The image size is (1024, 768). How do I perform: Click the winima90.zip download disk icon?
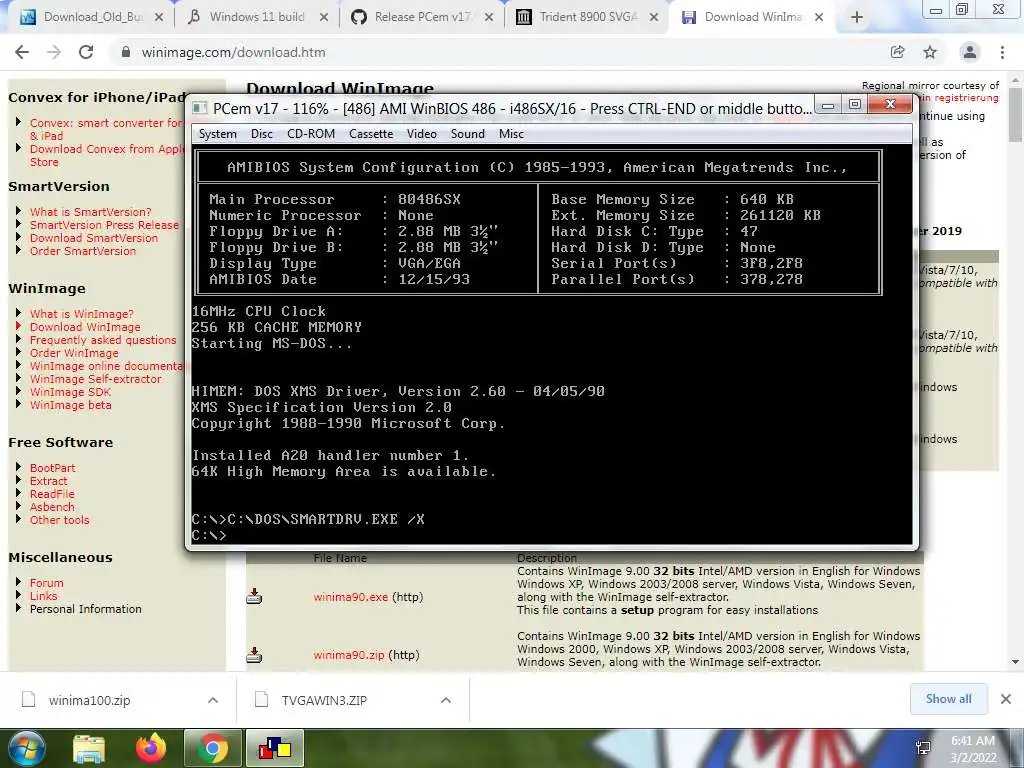pyautogui.click(x=254, y=654)
